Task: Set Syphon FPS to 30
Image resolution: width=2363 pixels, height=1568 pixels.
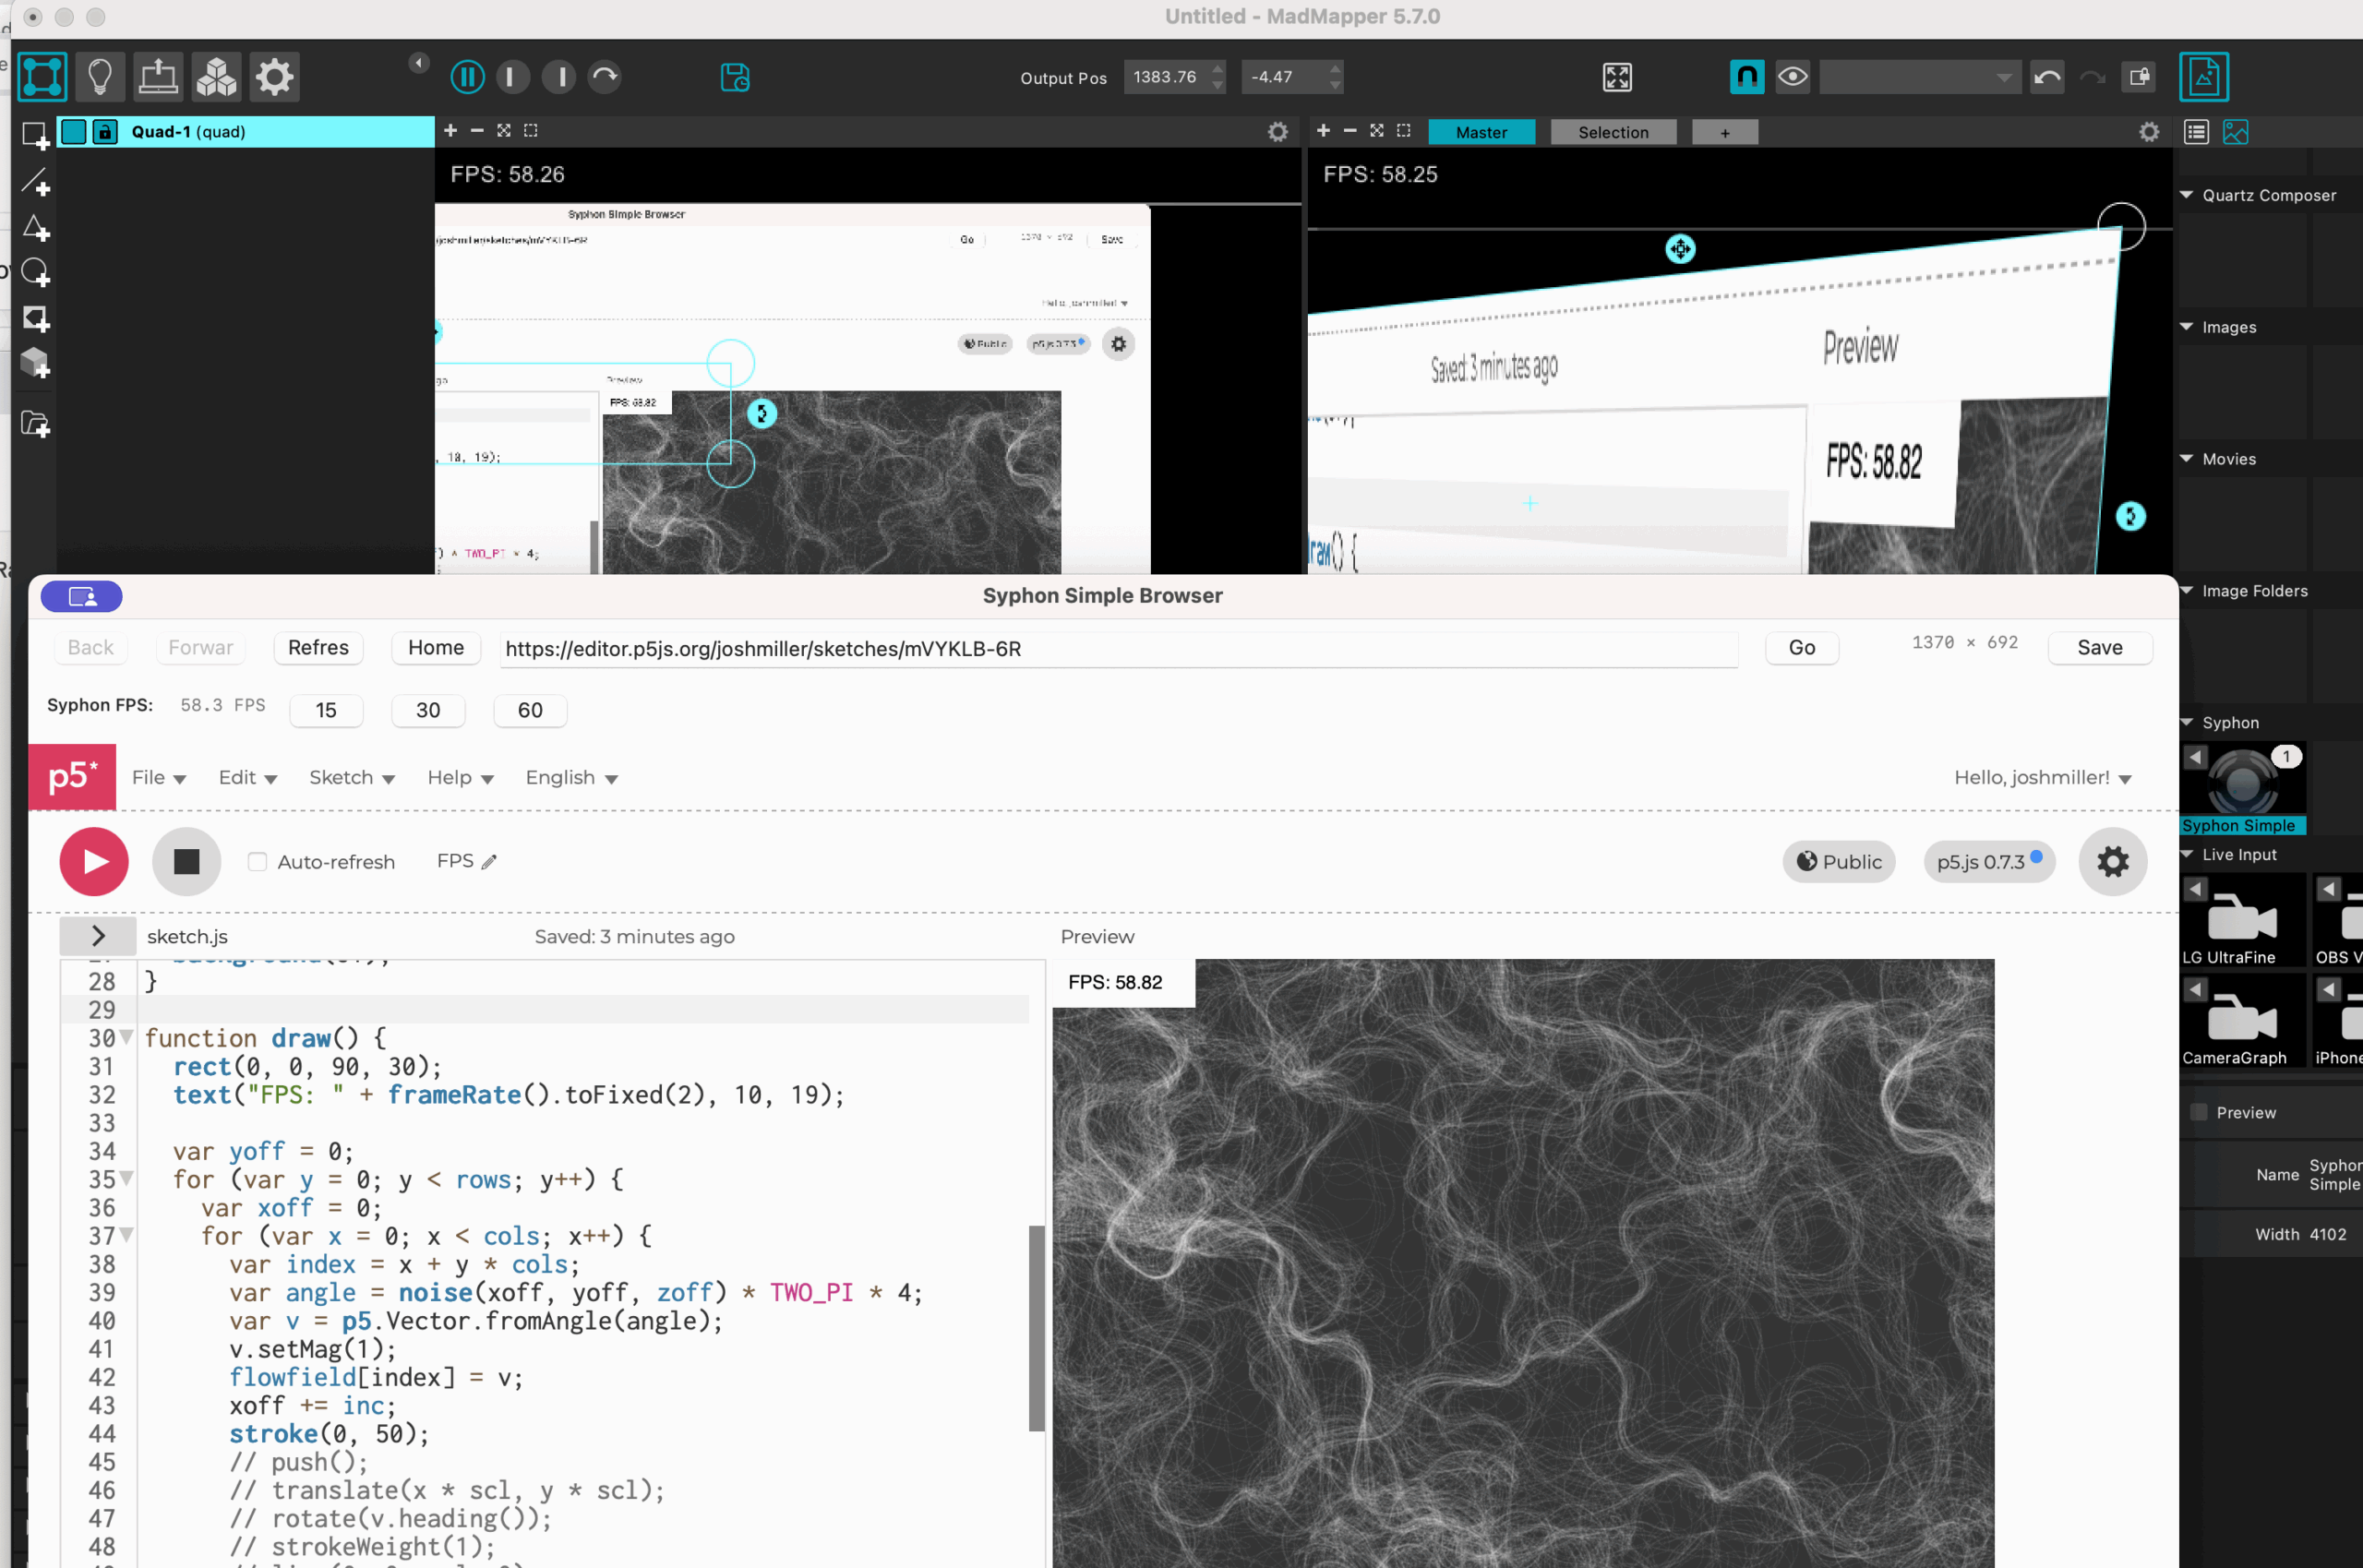Action: click(428, 710)
